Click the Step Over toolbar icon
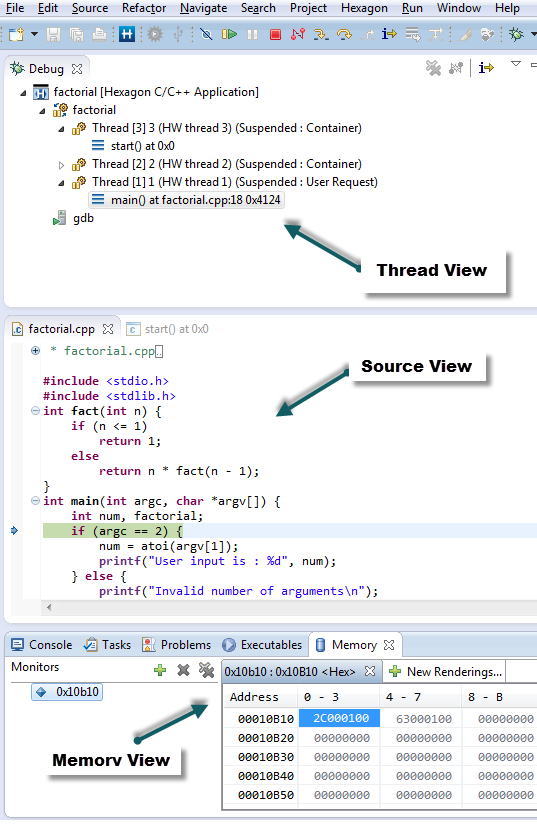The width and height of the screenshot is (537, 833). 345,35
